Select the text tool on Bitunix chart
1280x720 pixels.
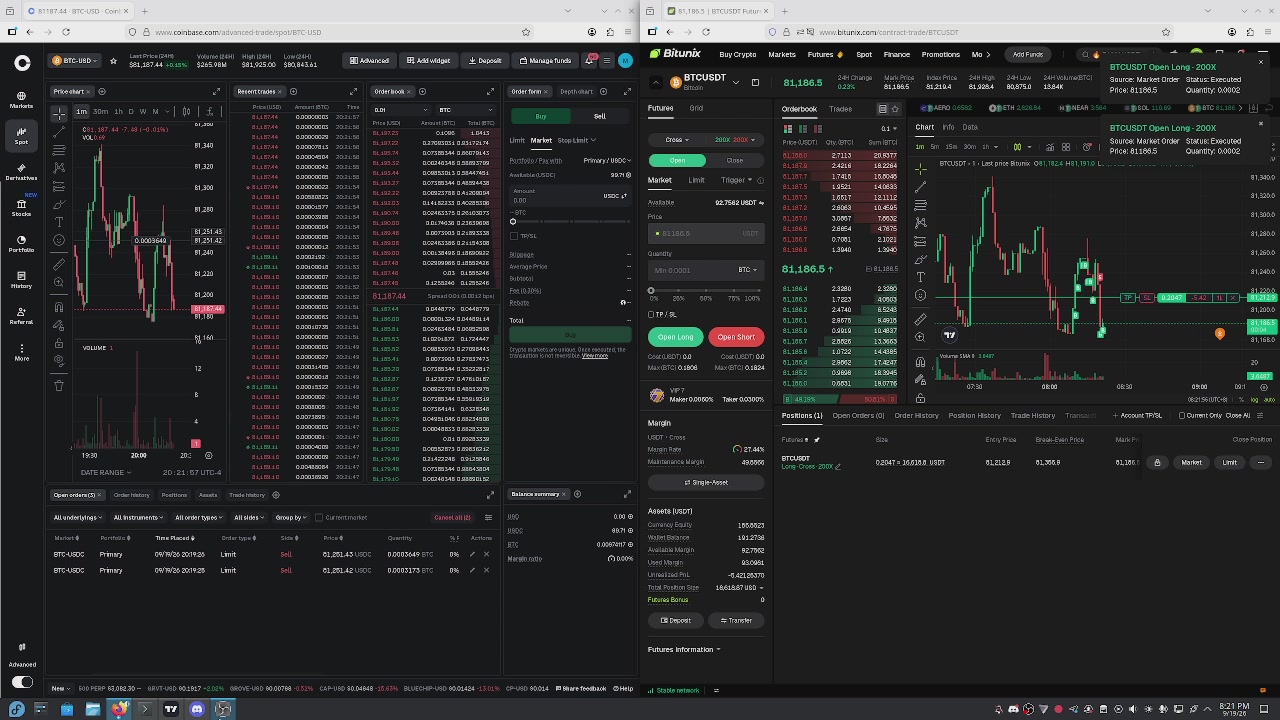click(x=920, y=276)
